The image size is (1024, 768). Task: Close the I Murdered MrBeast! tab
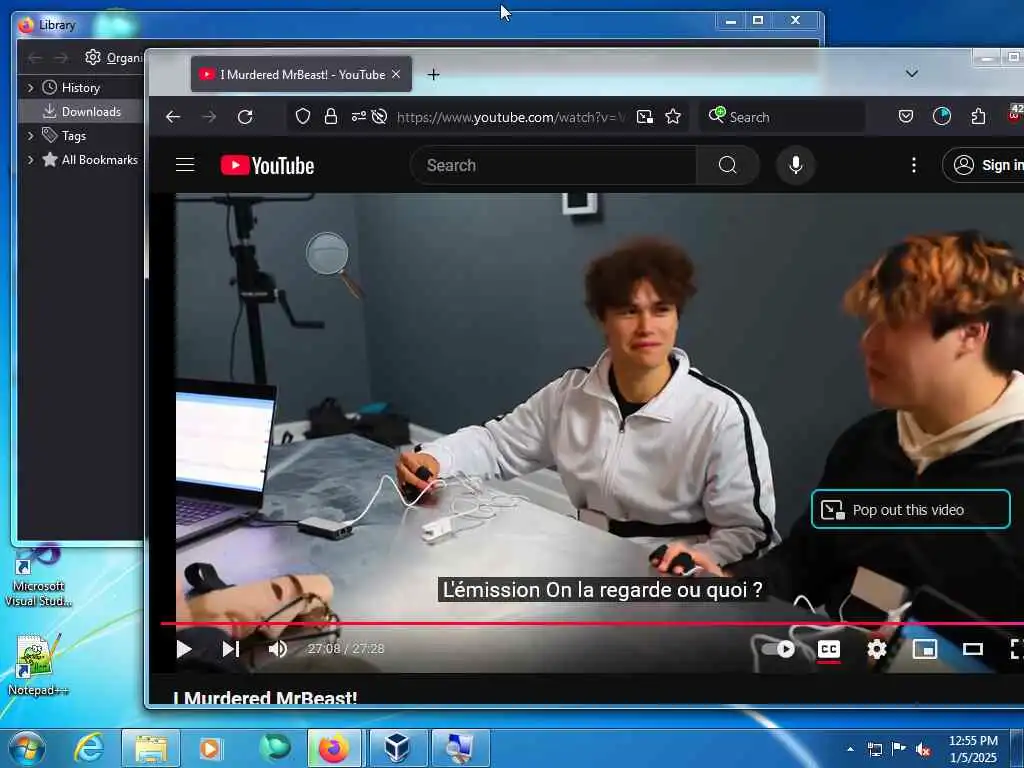point(396,74)
